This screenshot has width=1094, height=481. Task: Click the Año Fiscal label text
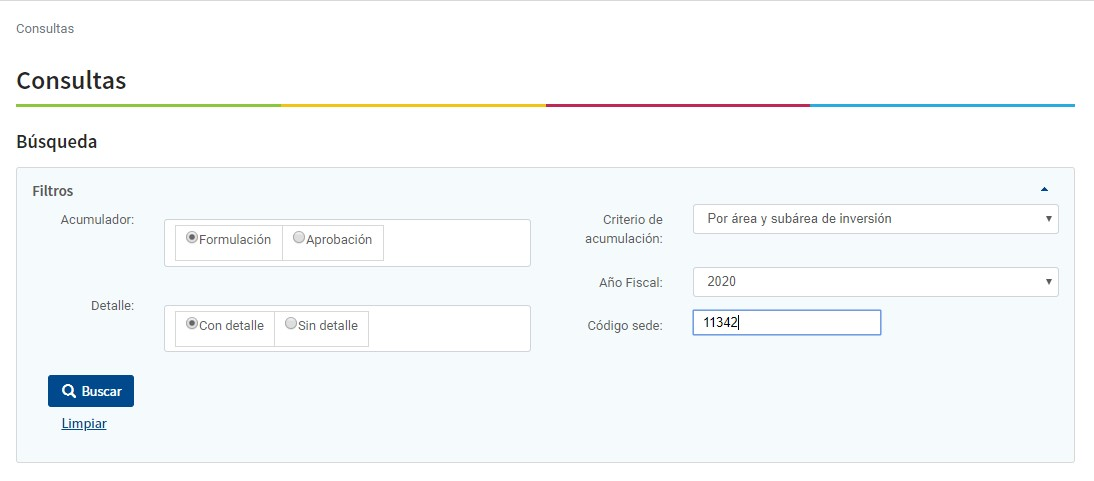(630, 283)
